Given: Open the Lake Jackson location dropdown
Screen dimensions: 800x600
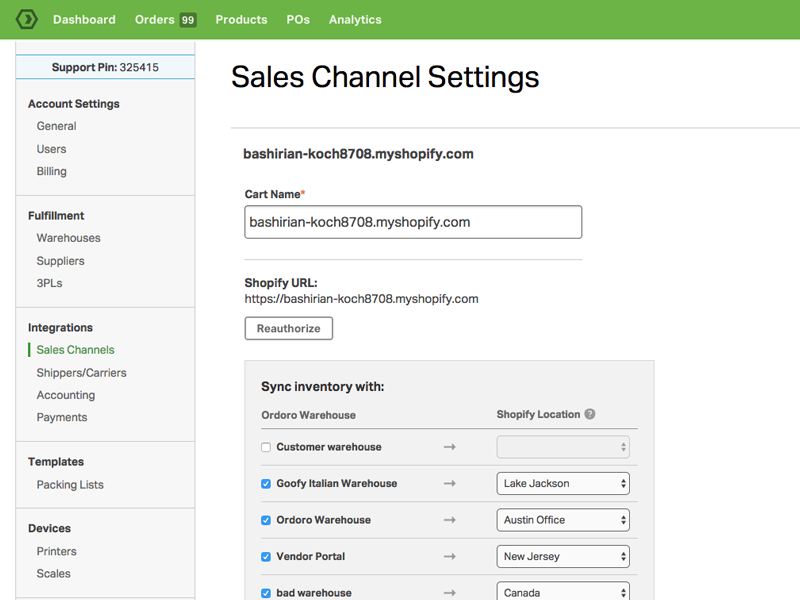Looking at the screenshot, I should tap(563, 484).
